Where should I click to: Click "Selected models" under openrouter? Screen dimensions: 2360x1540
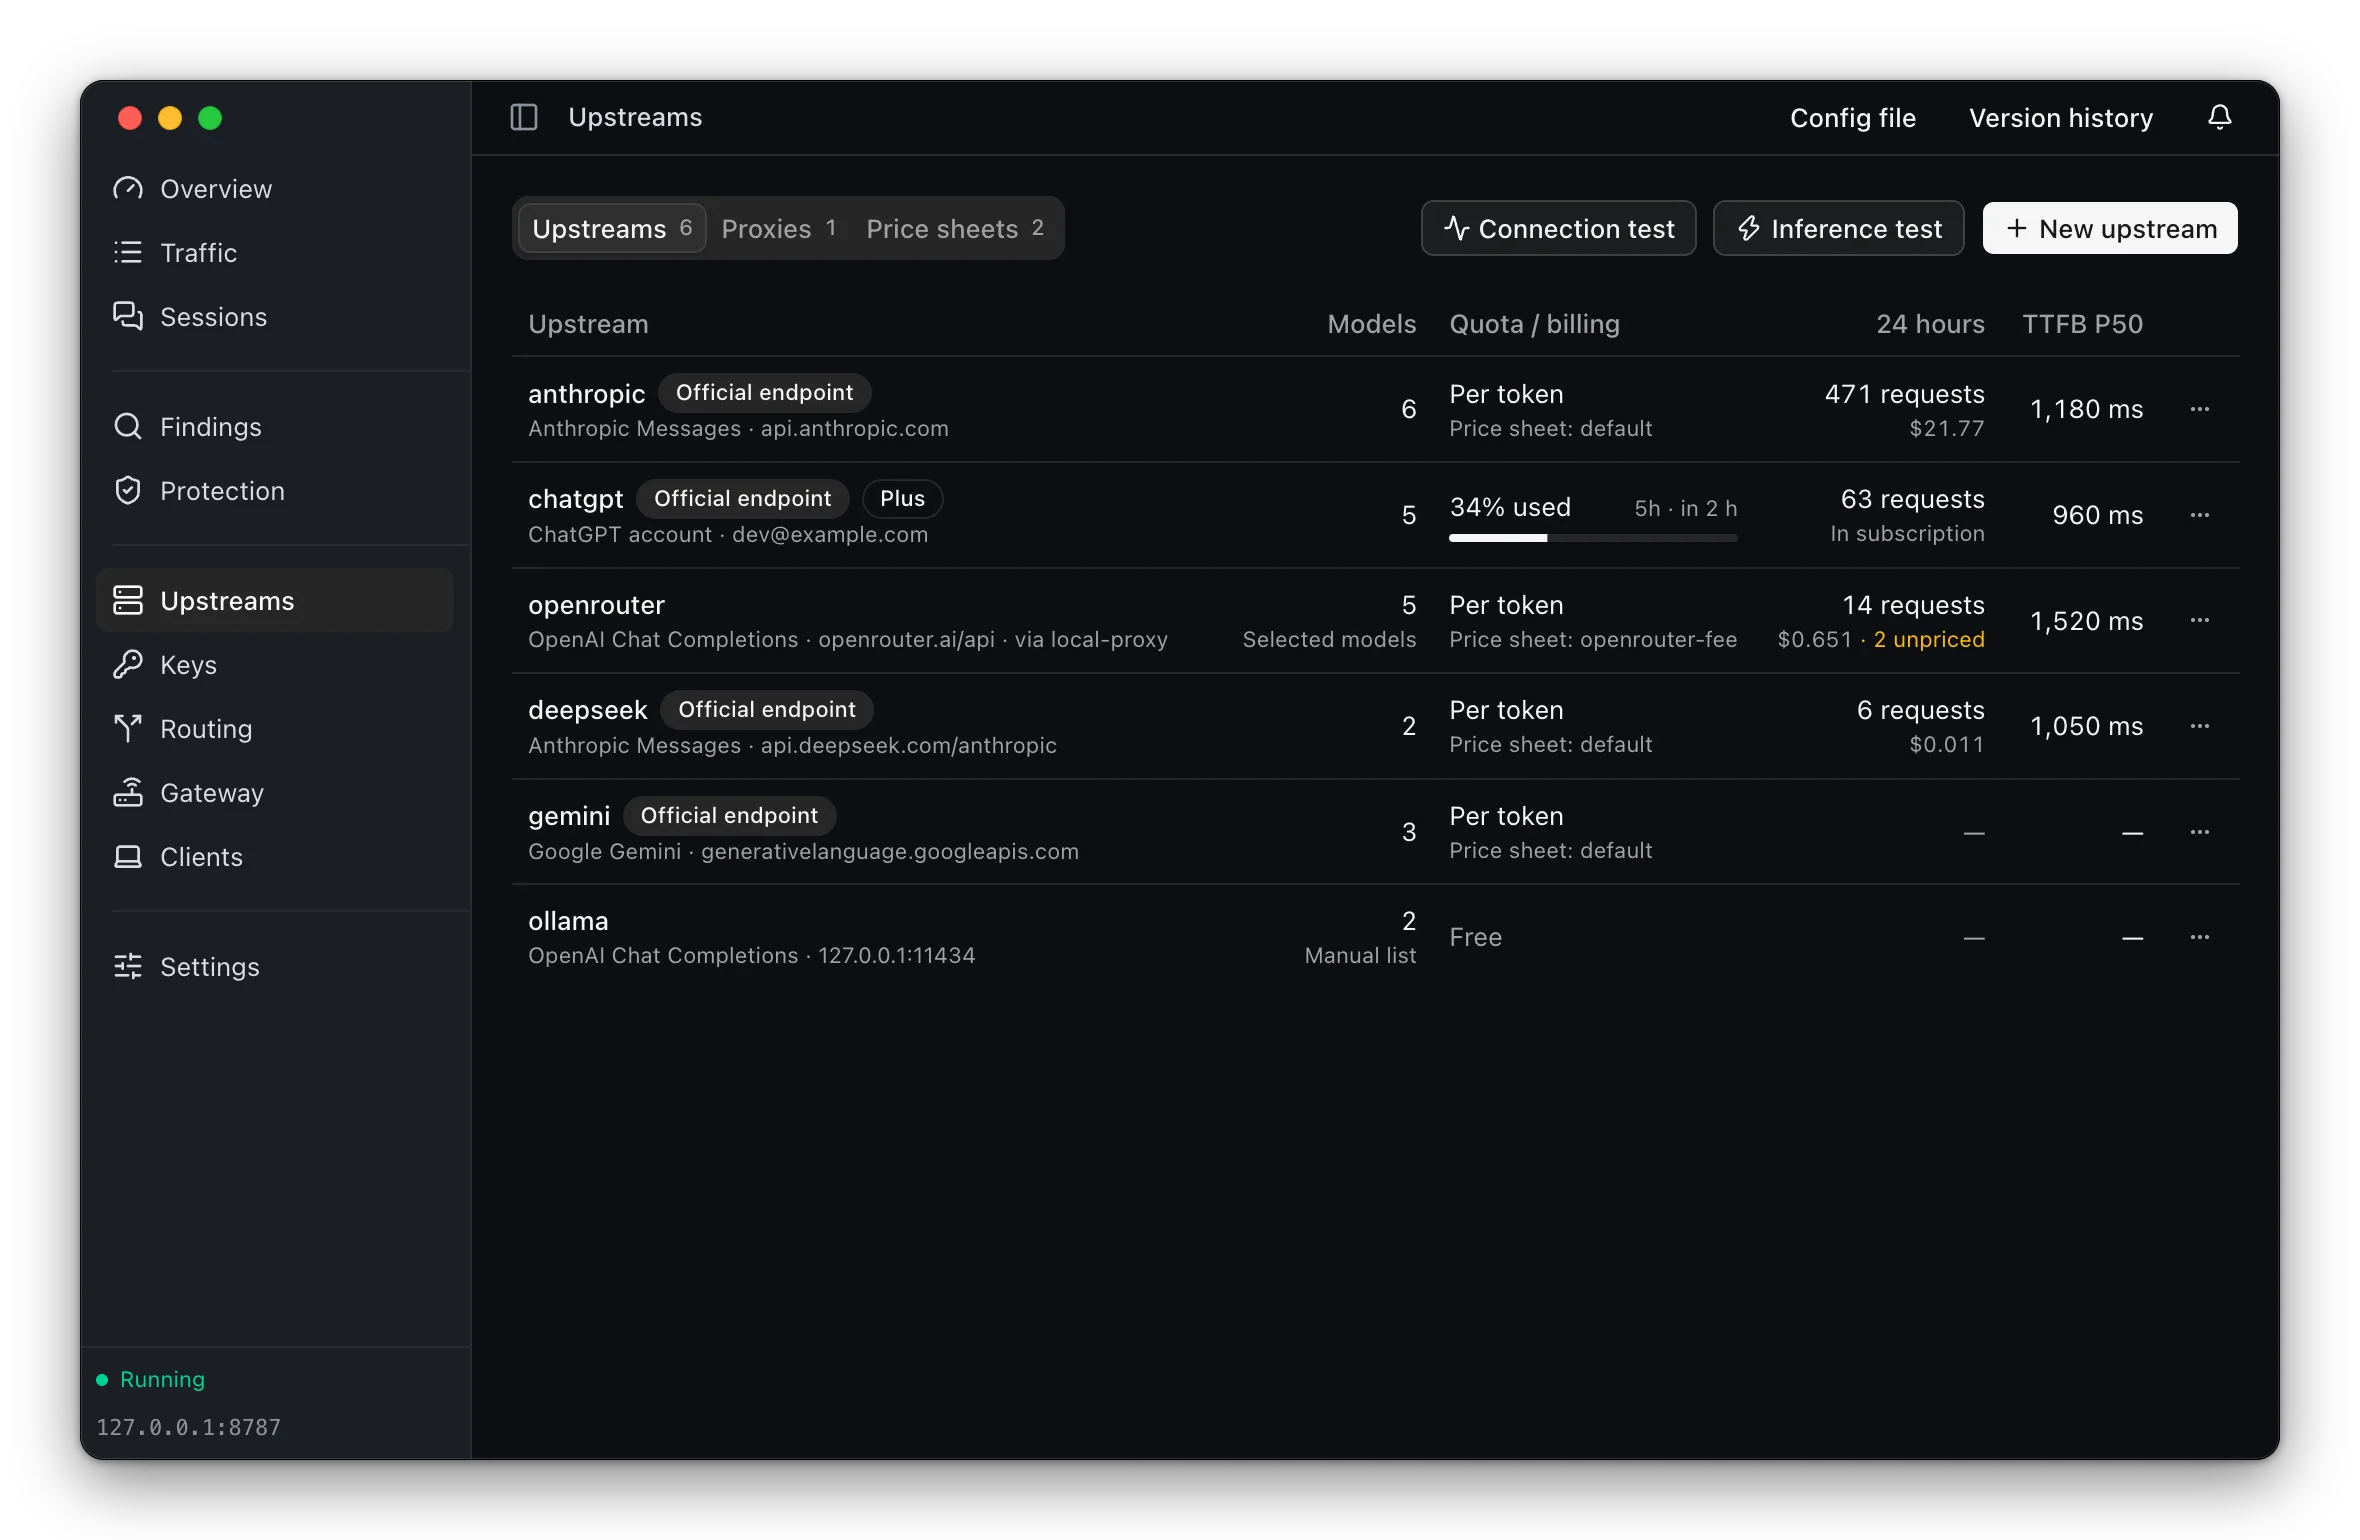[1329, 640]
